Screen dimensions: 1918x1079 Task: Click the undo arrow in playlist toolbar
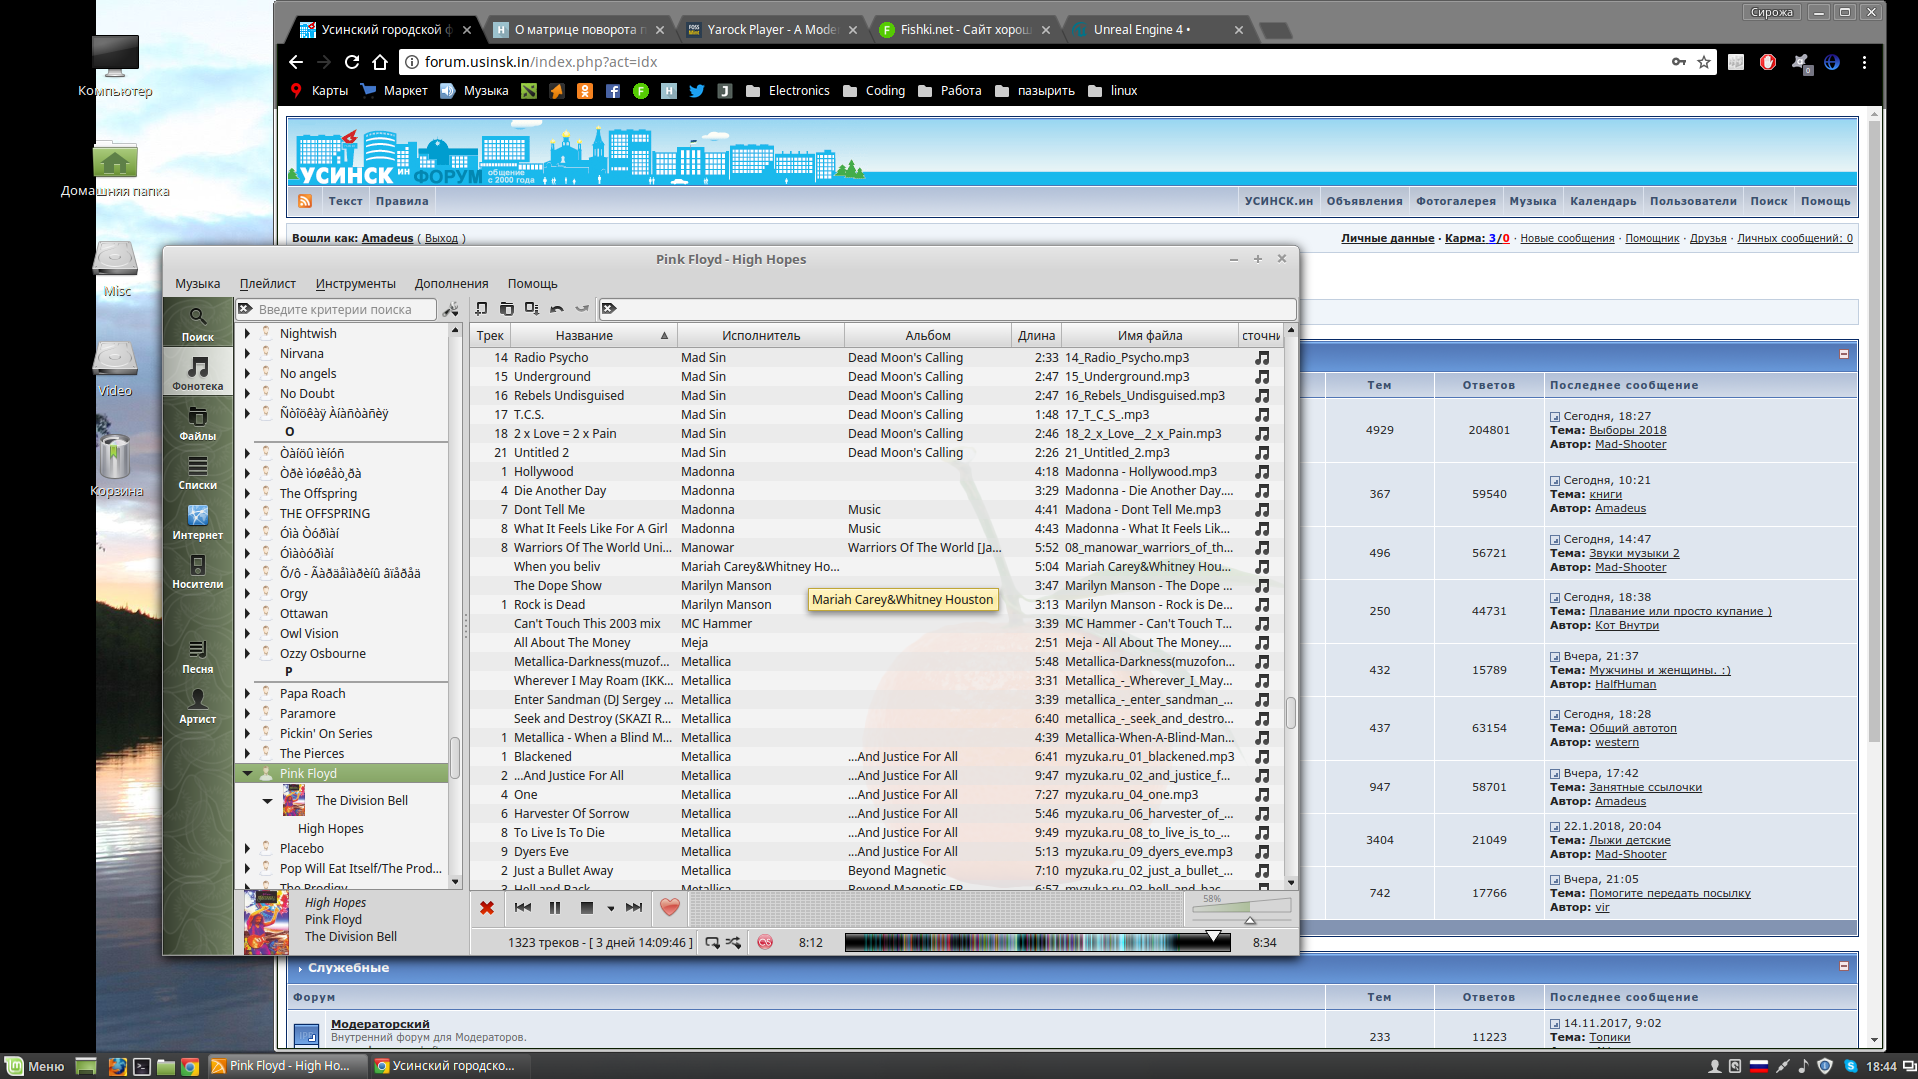coord(557,309)
